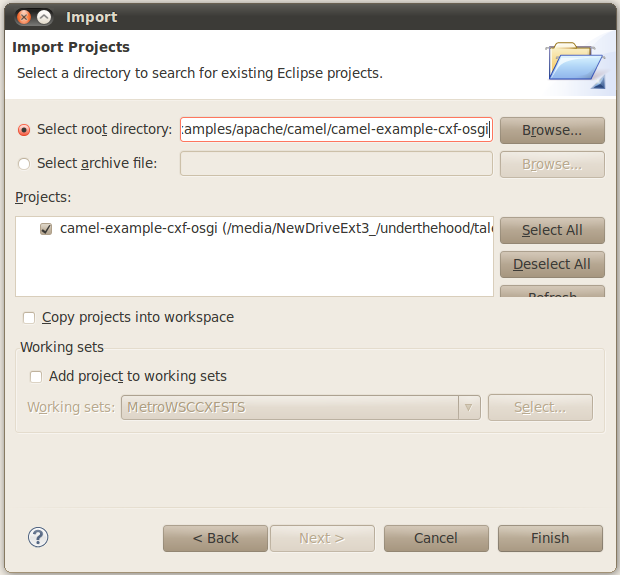Cancel the import dialog

tap(436, 538)
